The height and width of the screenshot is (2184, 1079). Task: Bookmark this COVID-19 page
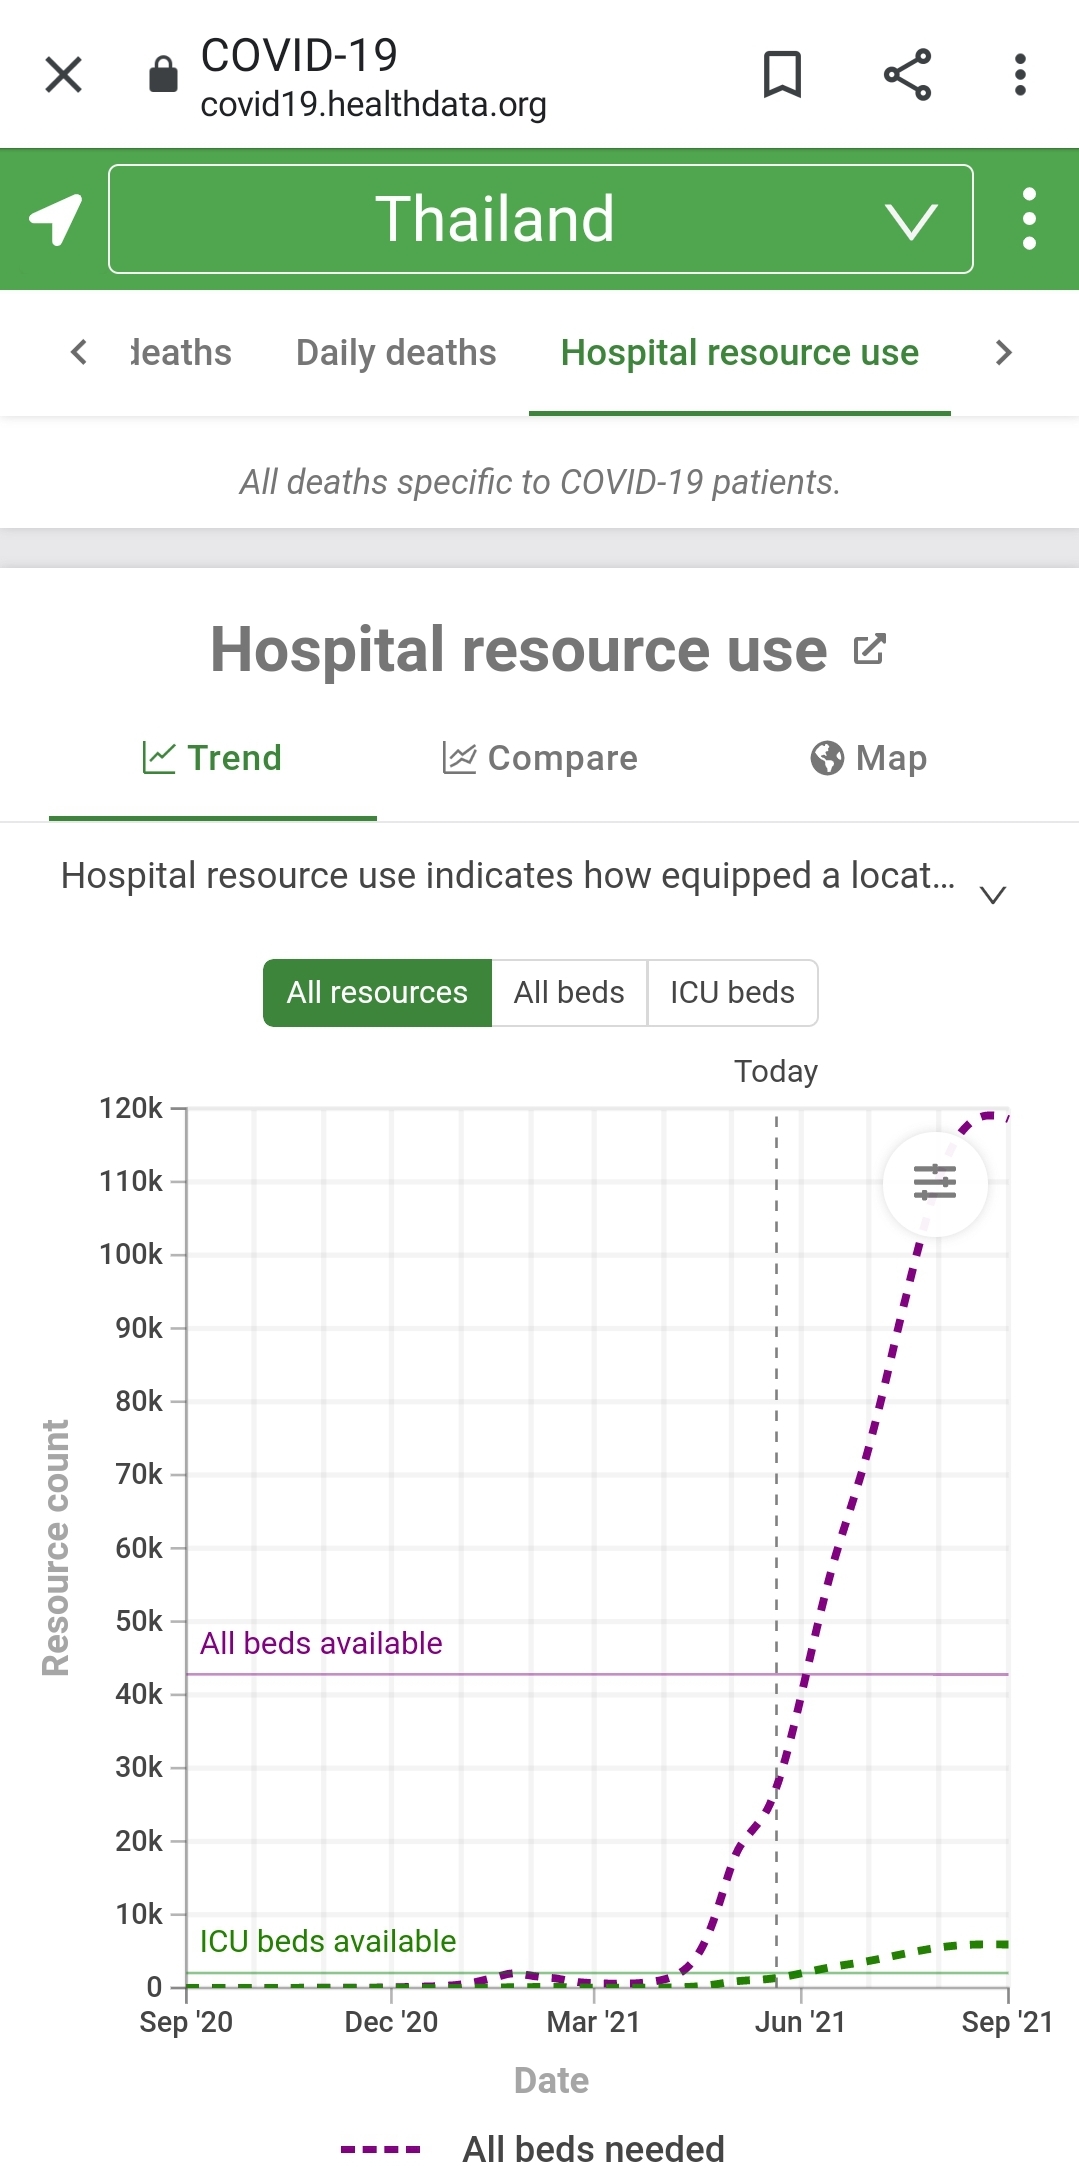coord(782,75)
